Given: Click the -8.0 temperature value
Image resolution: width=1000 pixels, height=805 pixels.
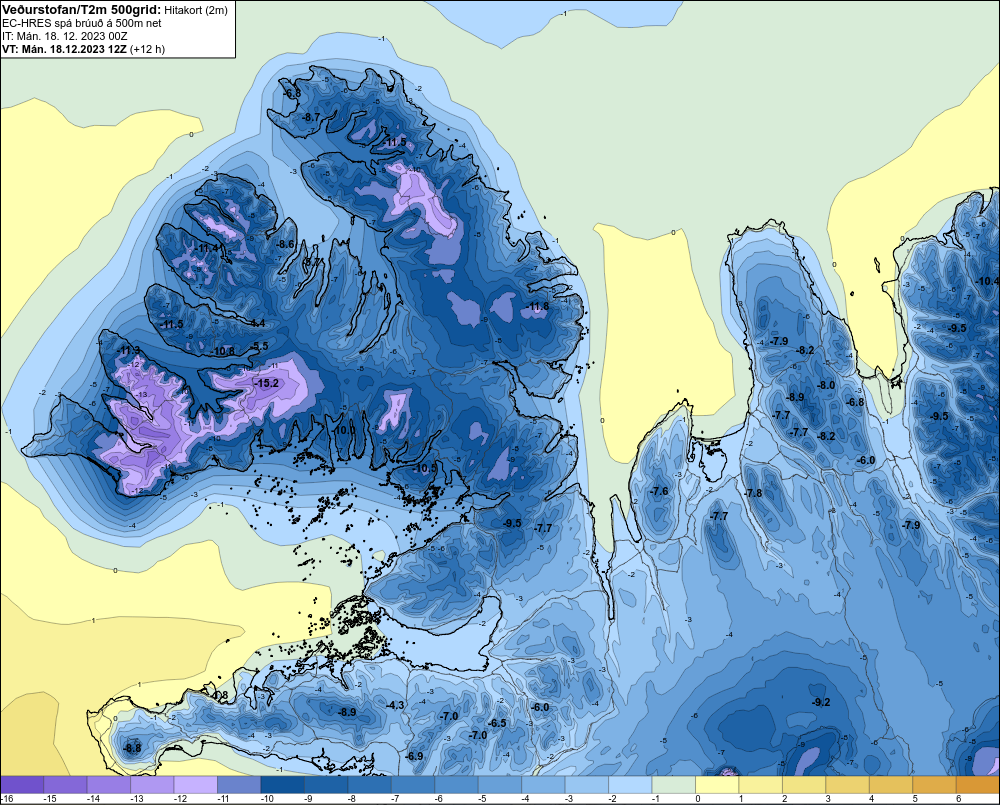Looking at the screenshot, I should tap(826, 385).
